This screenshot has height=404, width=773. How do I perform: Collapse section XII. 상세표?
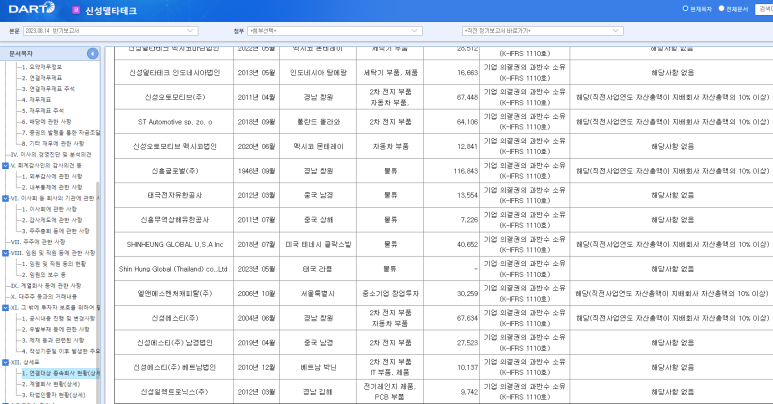(5, 363)
